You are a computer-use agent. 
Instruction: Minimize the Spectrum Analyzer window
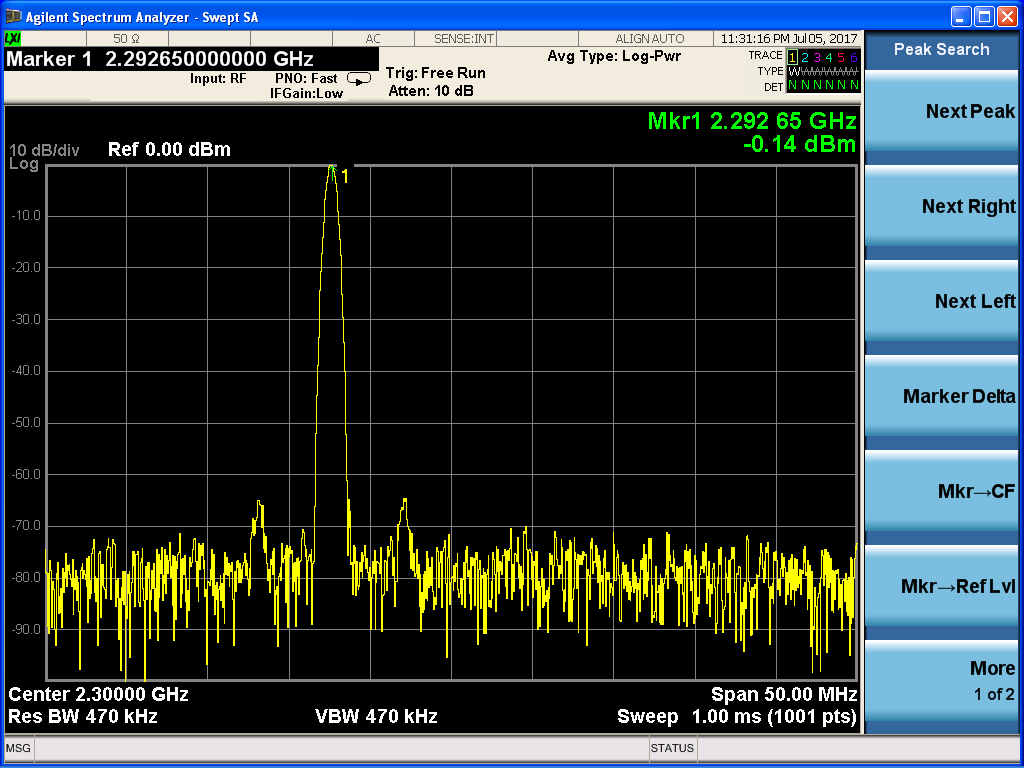[x=961, y=16]
